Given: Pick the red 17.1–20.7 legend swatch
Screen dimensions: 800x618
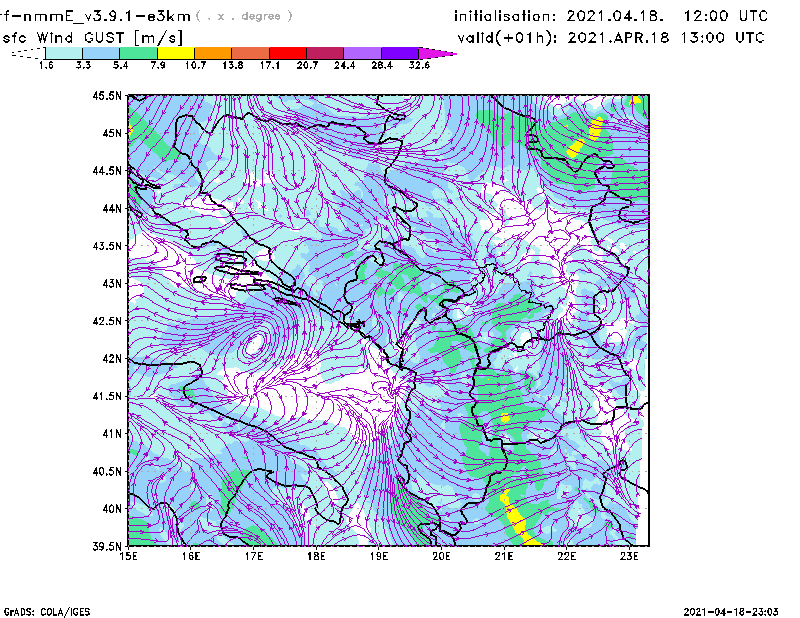Looking at the screenshot, I should tap(288, 53).
